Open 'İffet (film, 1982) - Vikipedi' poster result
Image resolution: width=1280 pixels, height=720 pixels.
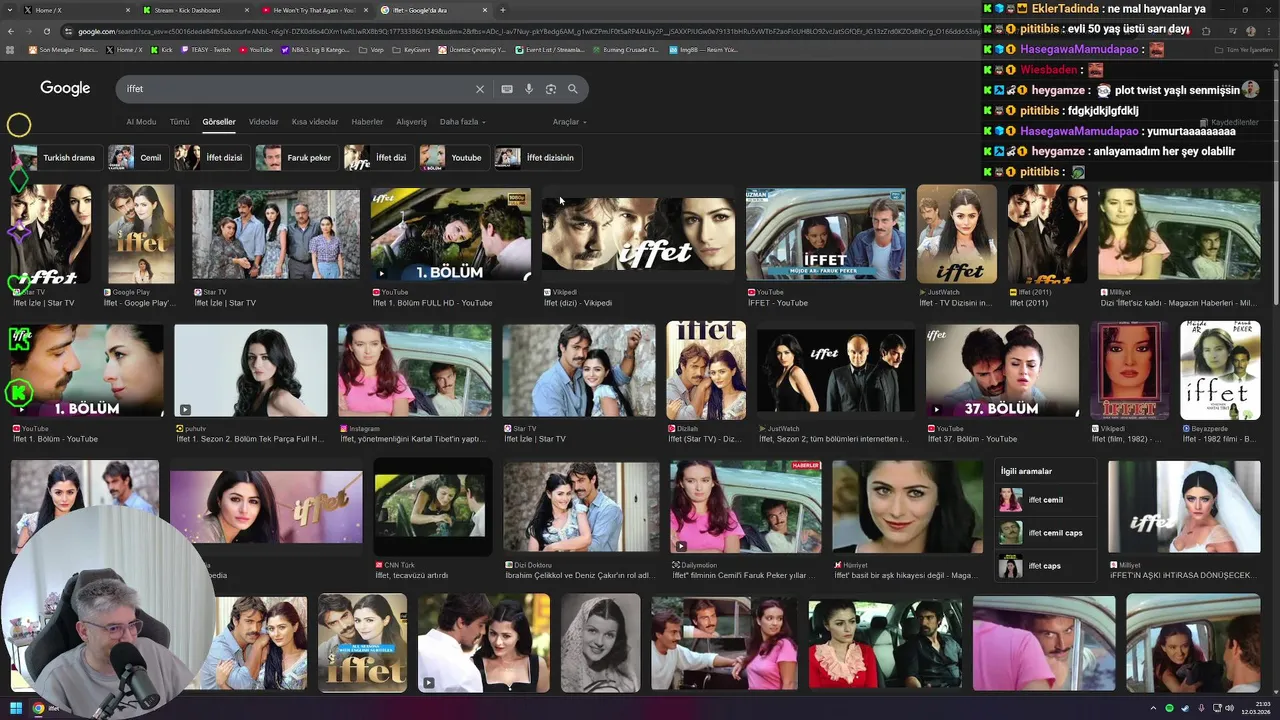click(x=1129, y=370)
